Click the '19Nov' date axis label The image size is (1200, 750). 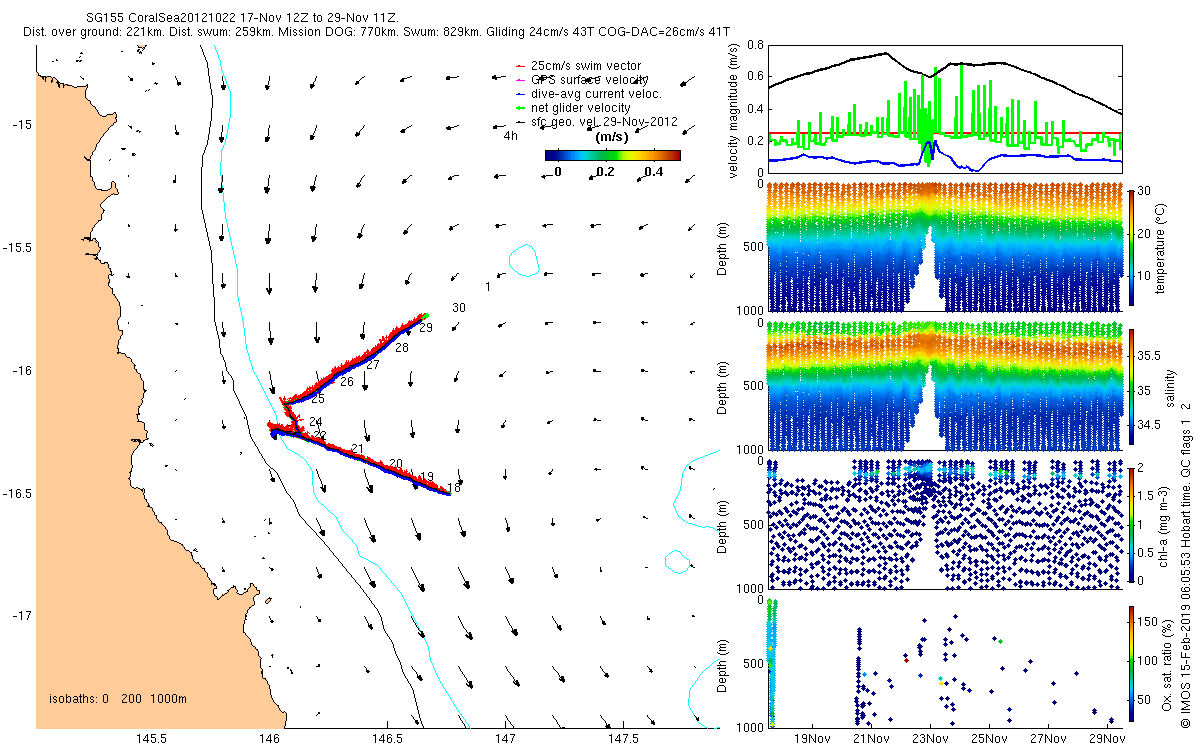click(x=812, y=738)
